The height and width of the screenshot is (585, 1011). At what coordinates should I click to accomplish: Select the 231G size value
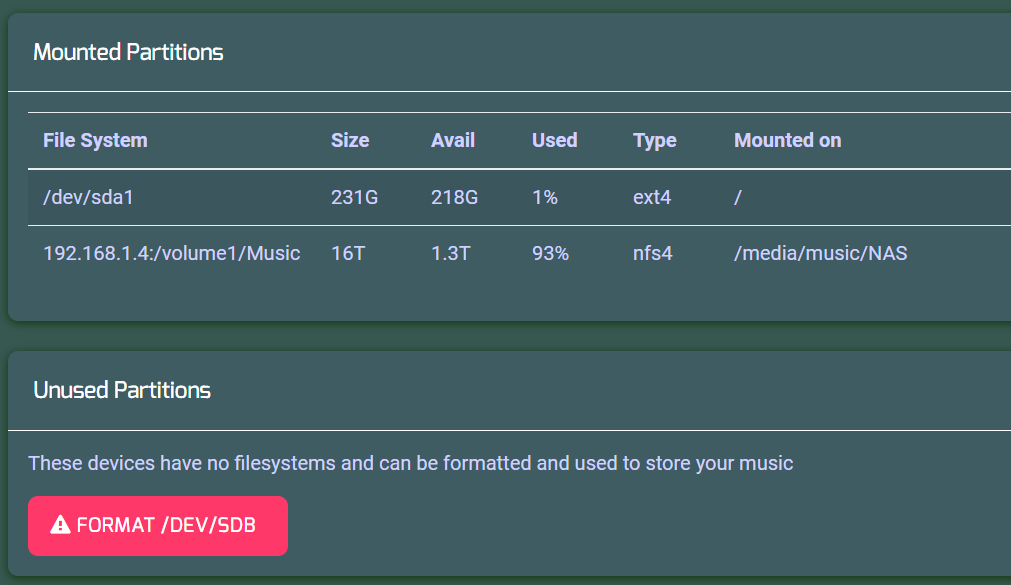pos(355,197)
